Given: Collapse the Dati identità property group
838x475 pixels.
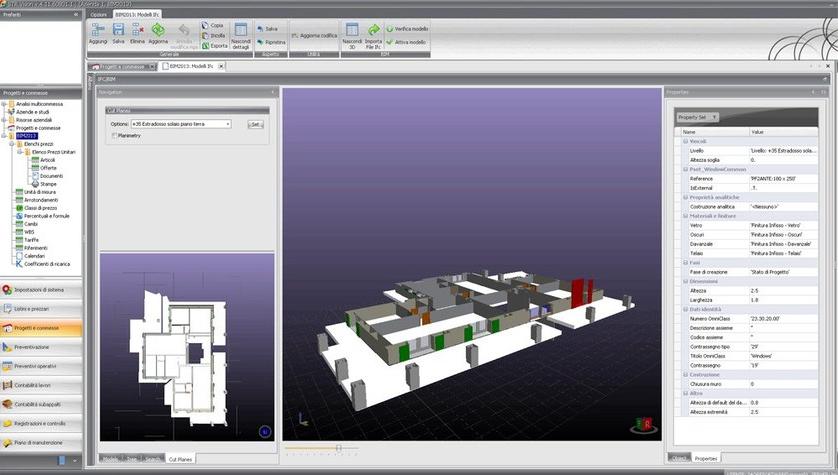Looking at the screenshot, I should tap(685, 309).
